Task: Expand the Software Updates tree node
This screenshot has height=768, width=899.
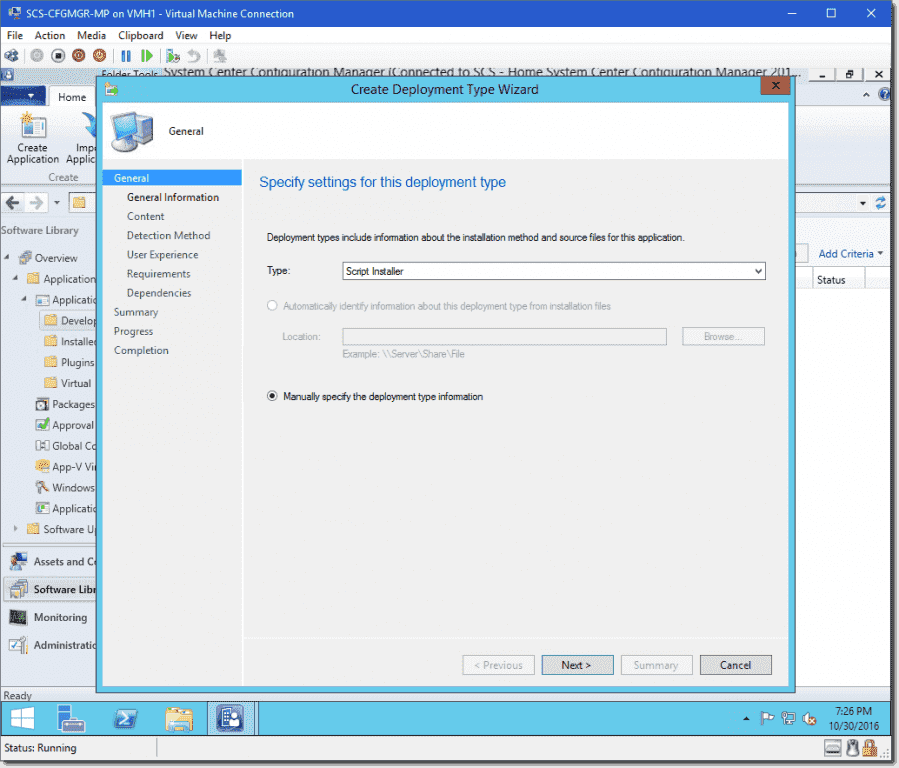Action: (15, 529)
